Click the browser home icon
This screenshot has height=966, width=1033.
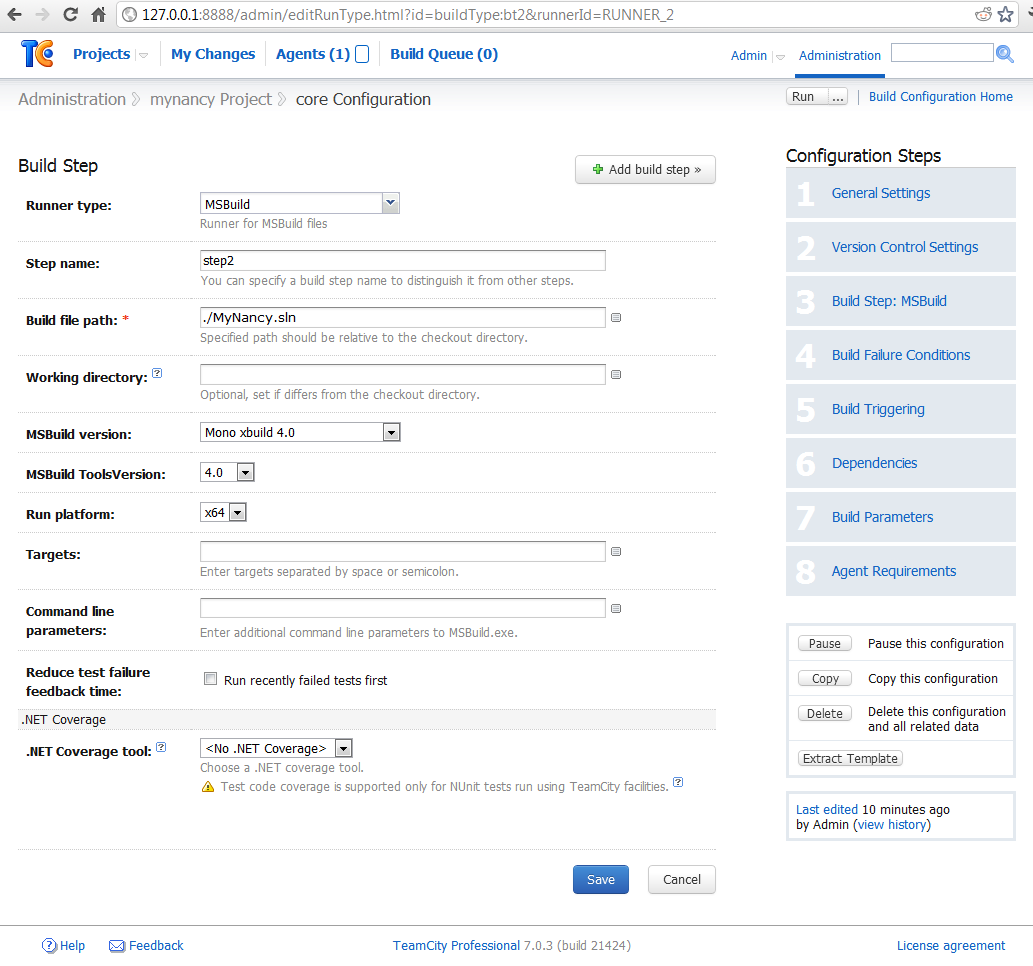pyautogui.click(x=98, y=14)
